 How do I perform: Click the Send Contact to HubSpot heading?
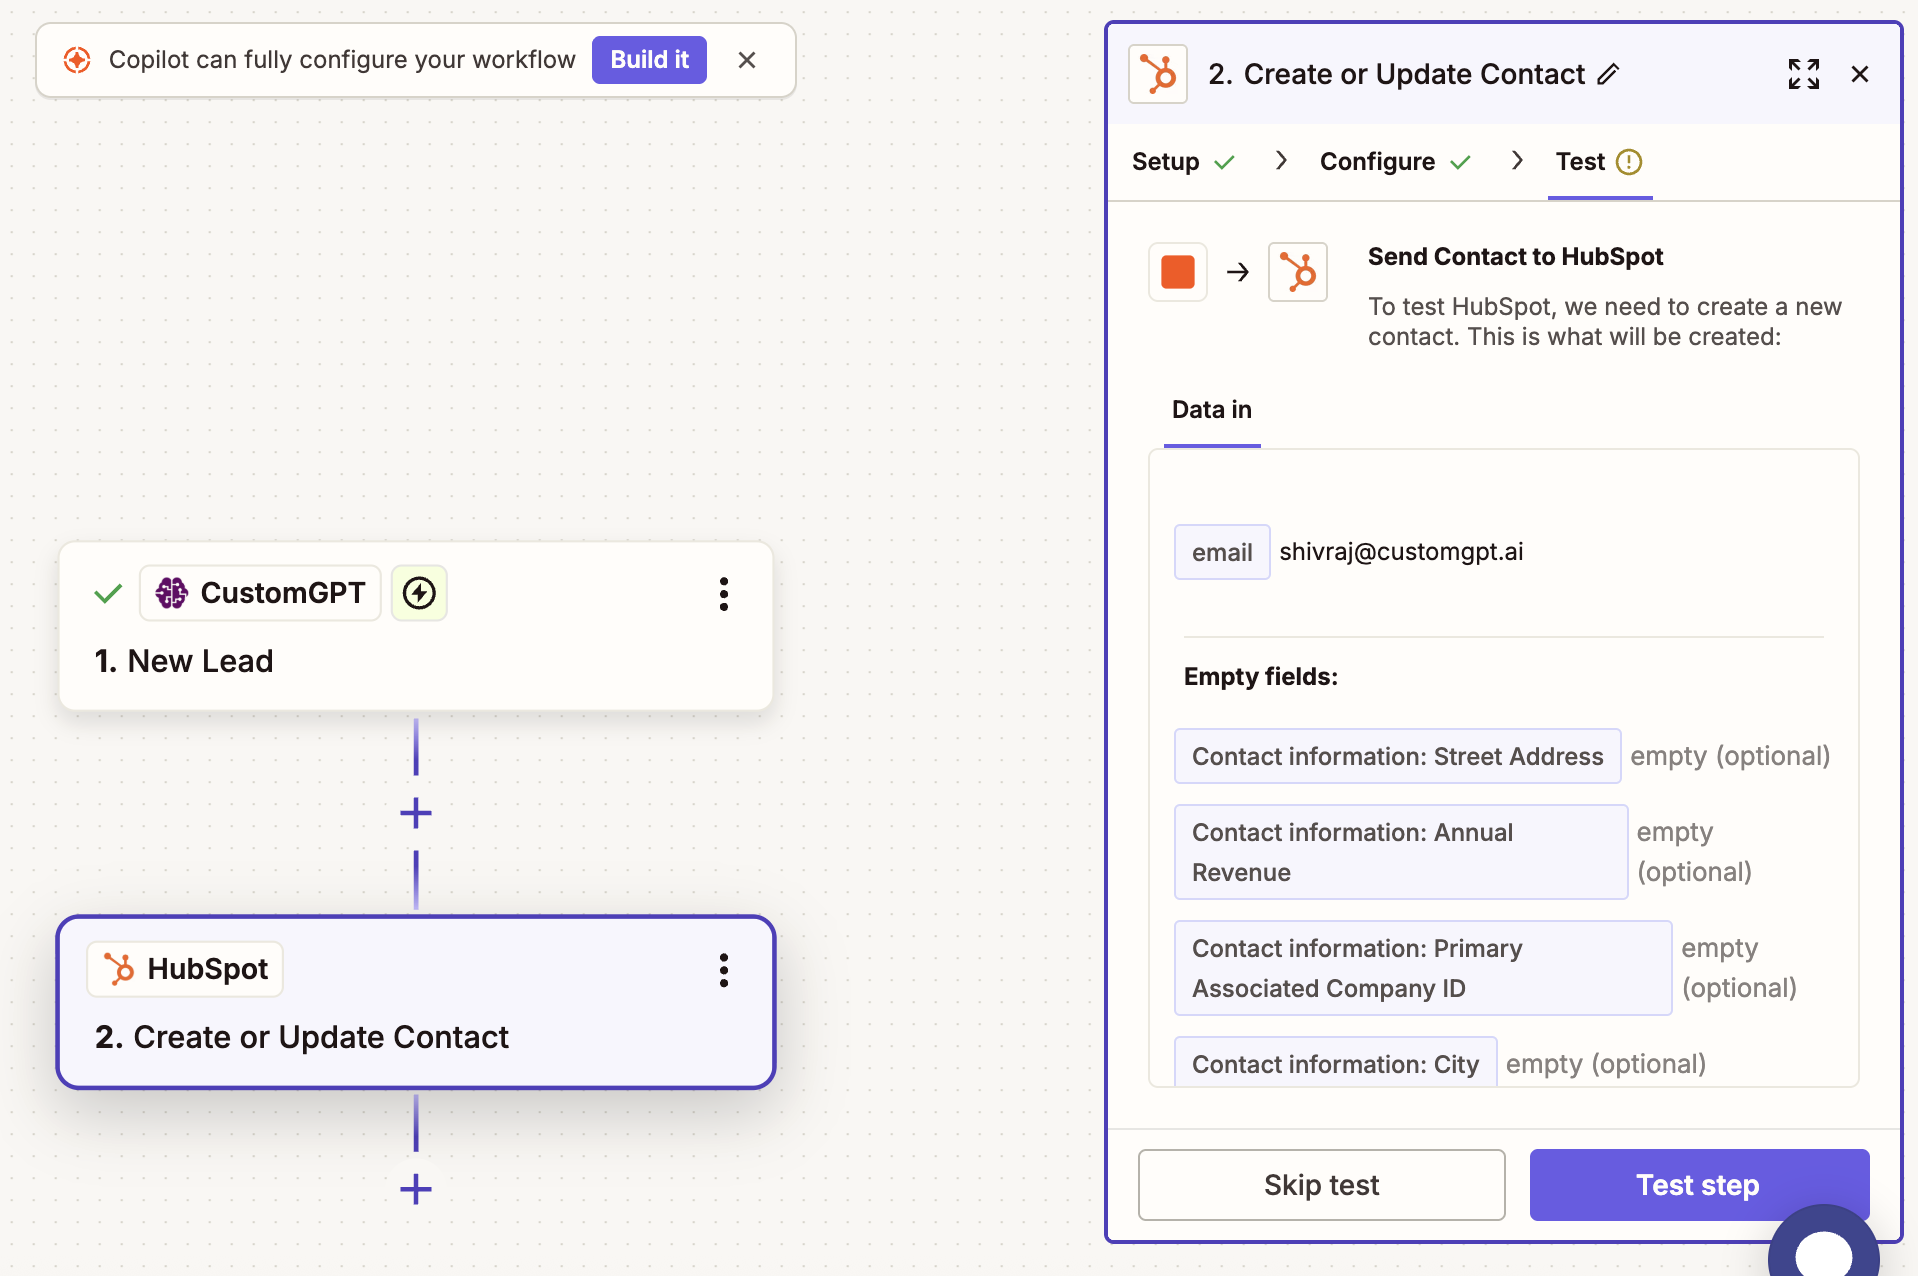(x=1515, y=257)
